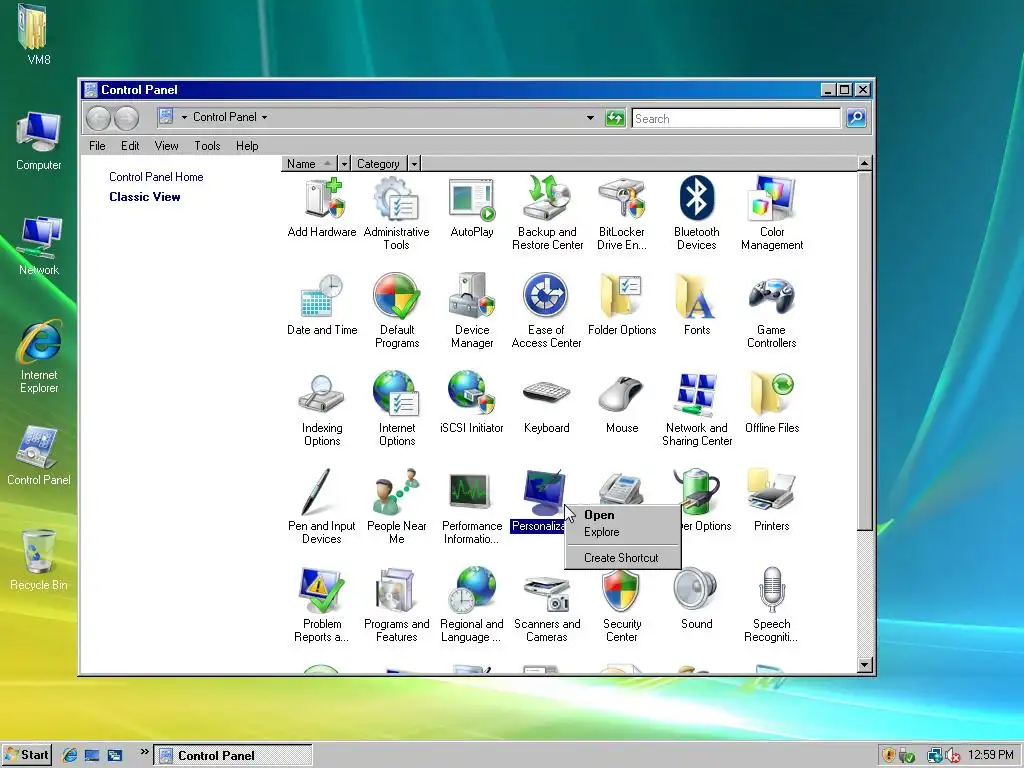Open the Category column dropdown arrow
1024x768 pixels.
tap(414, 163)
